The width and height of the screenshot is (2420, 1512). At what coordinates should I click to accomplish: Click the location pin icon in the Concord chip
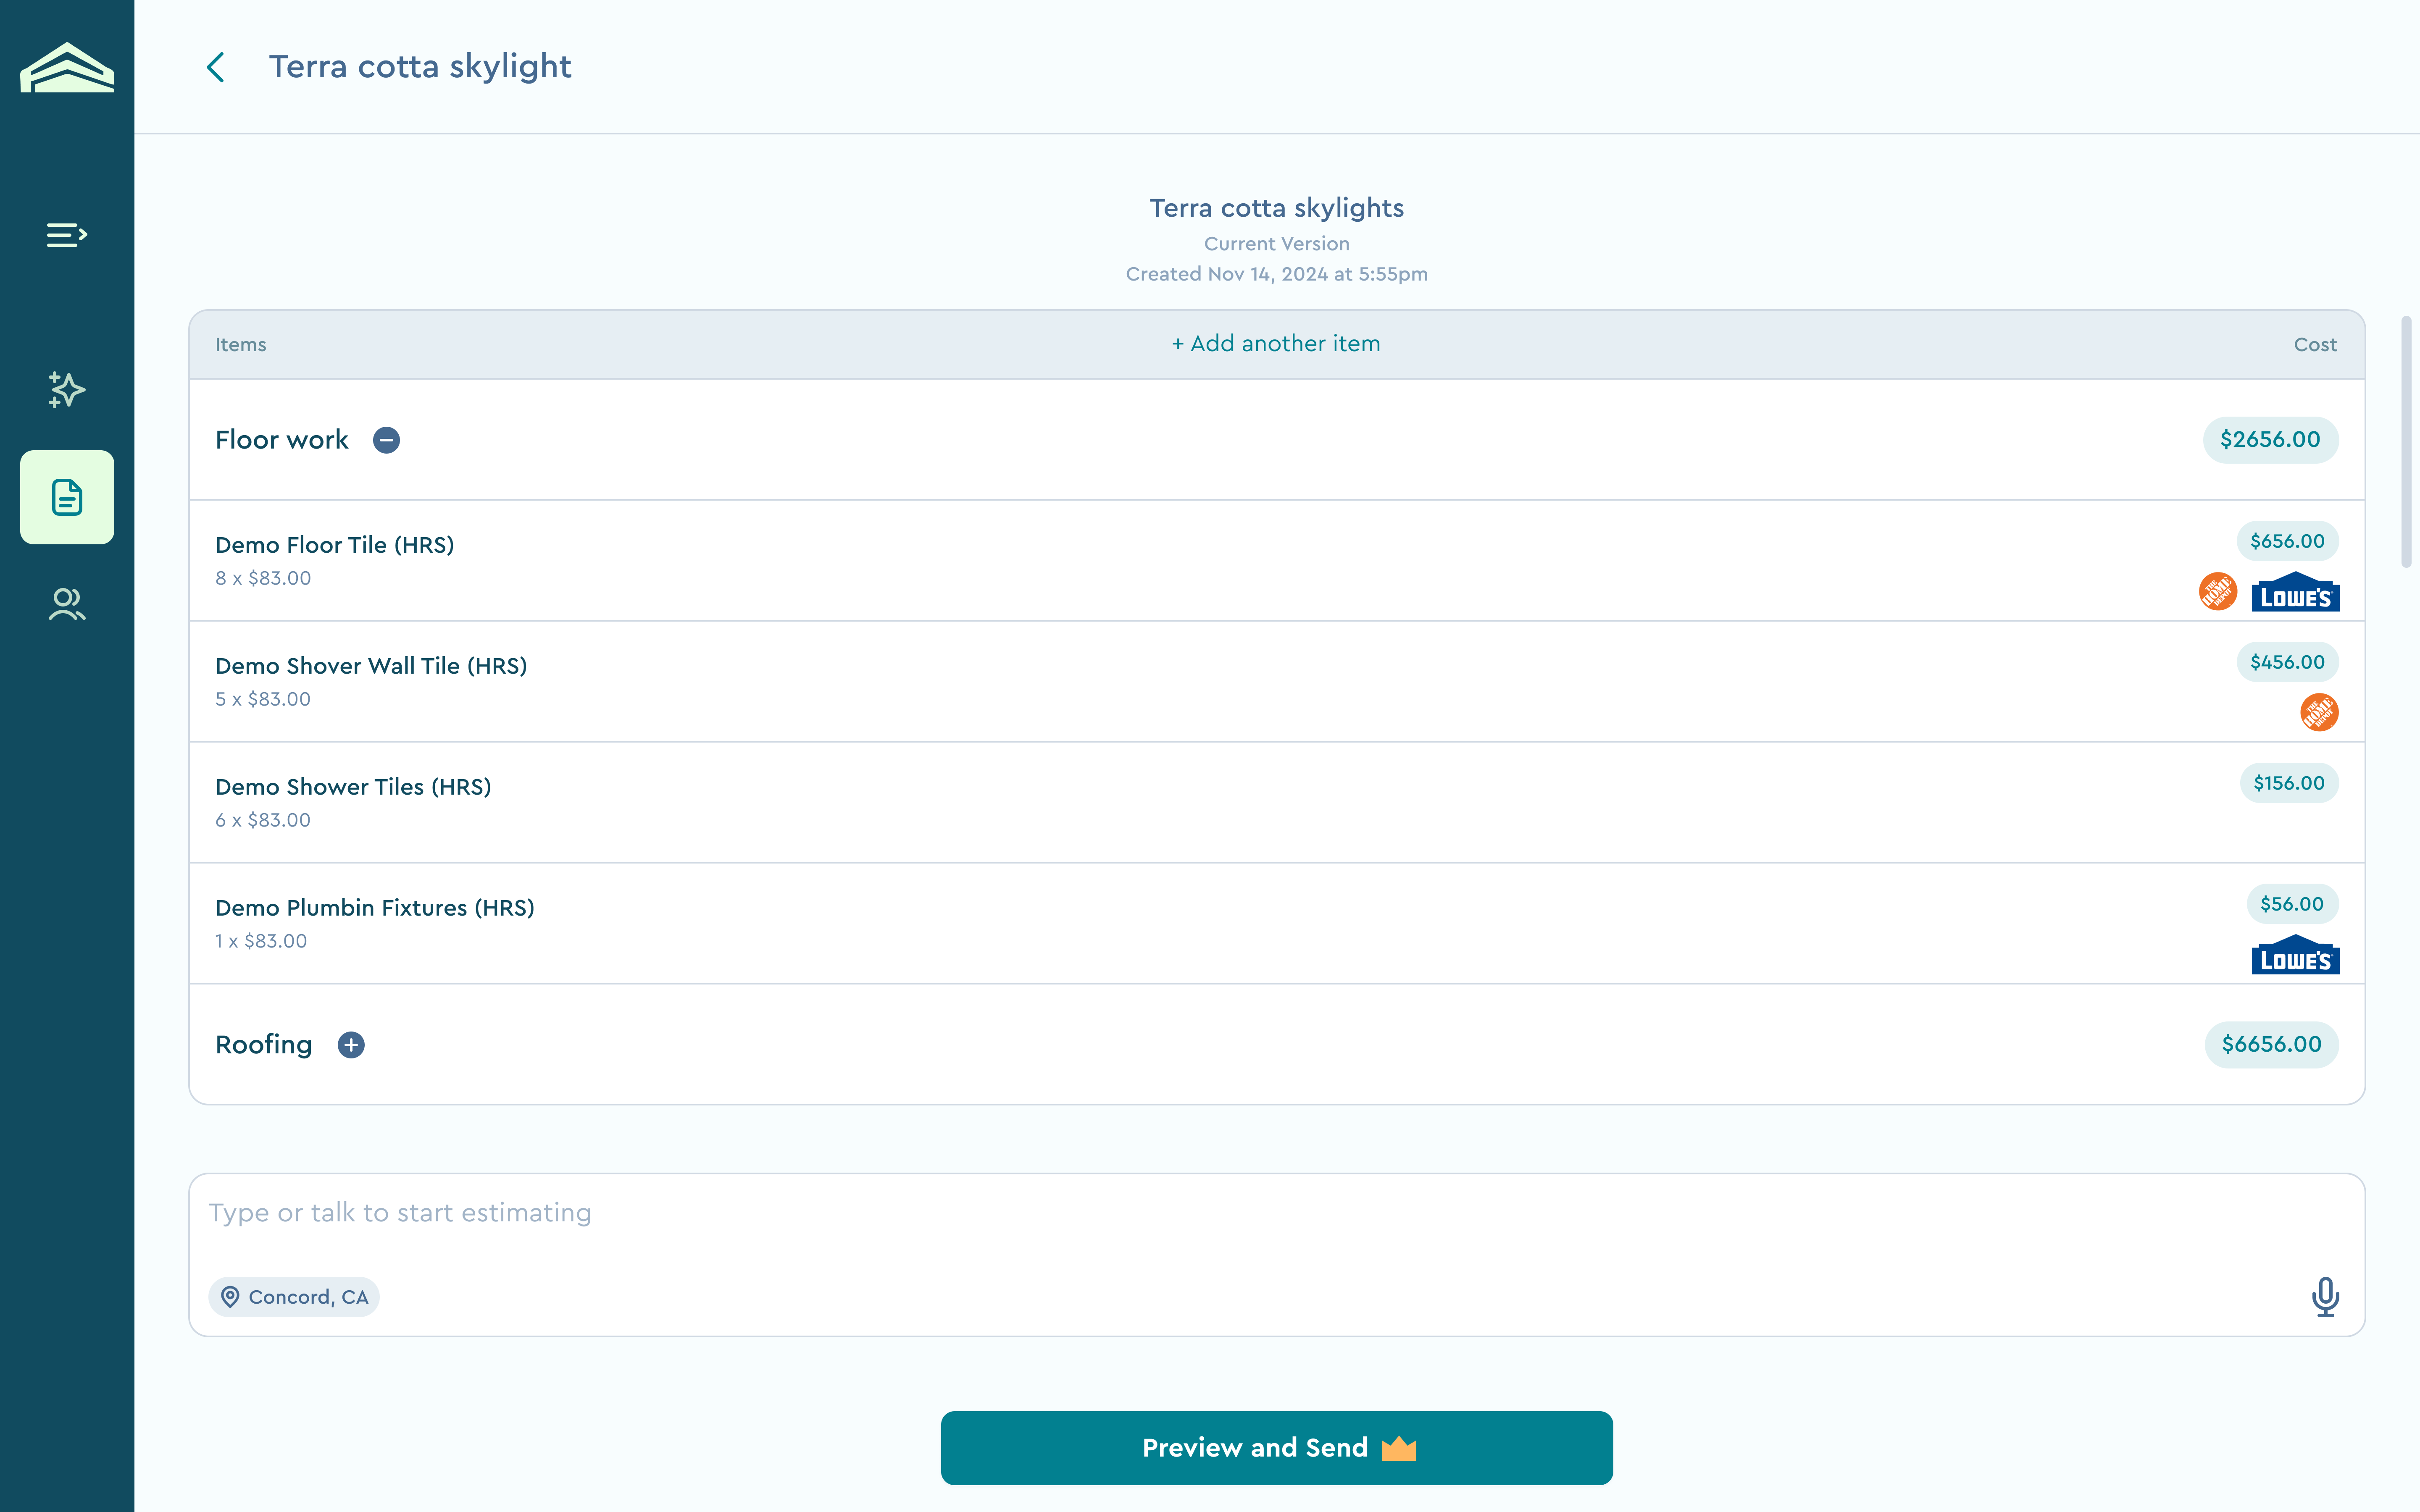(x=230, y=1297)
